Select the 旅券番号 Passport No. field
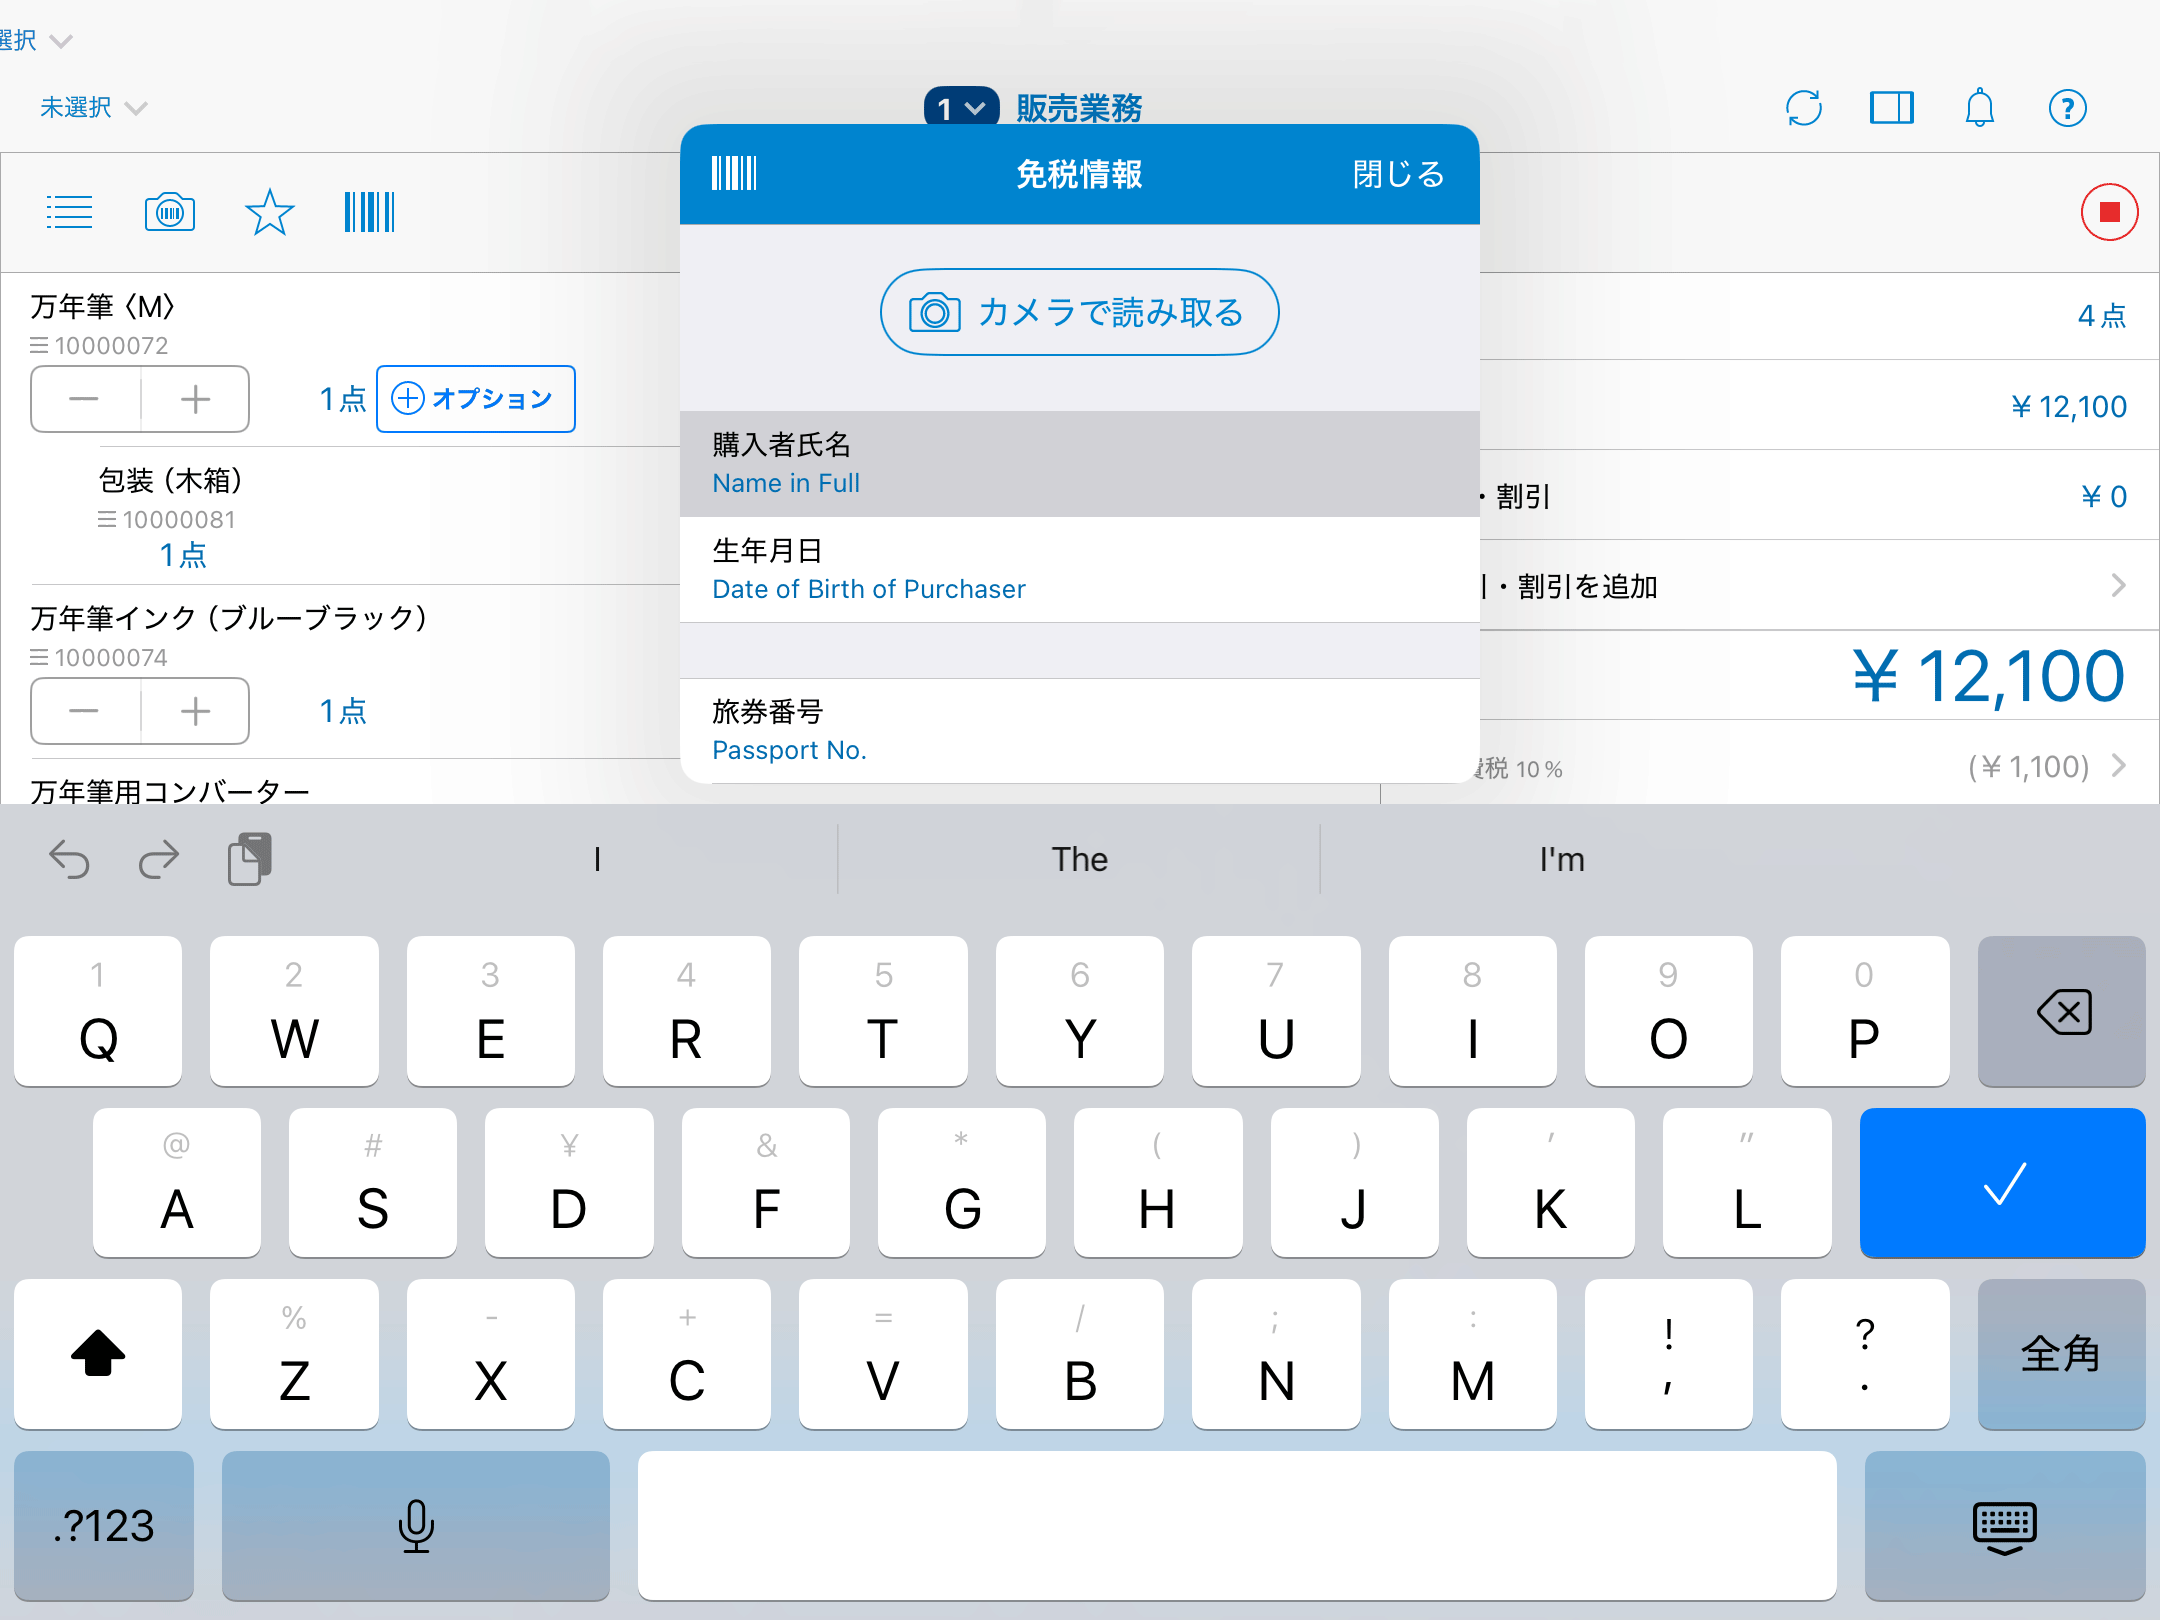Screen dimensions: 2160x1620 pos(1079,731)
